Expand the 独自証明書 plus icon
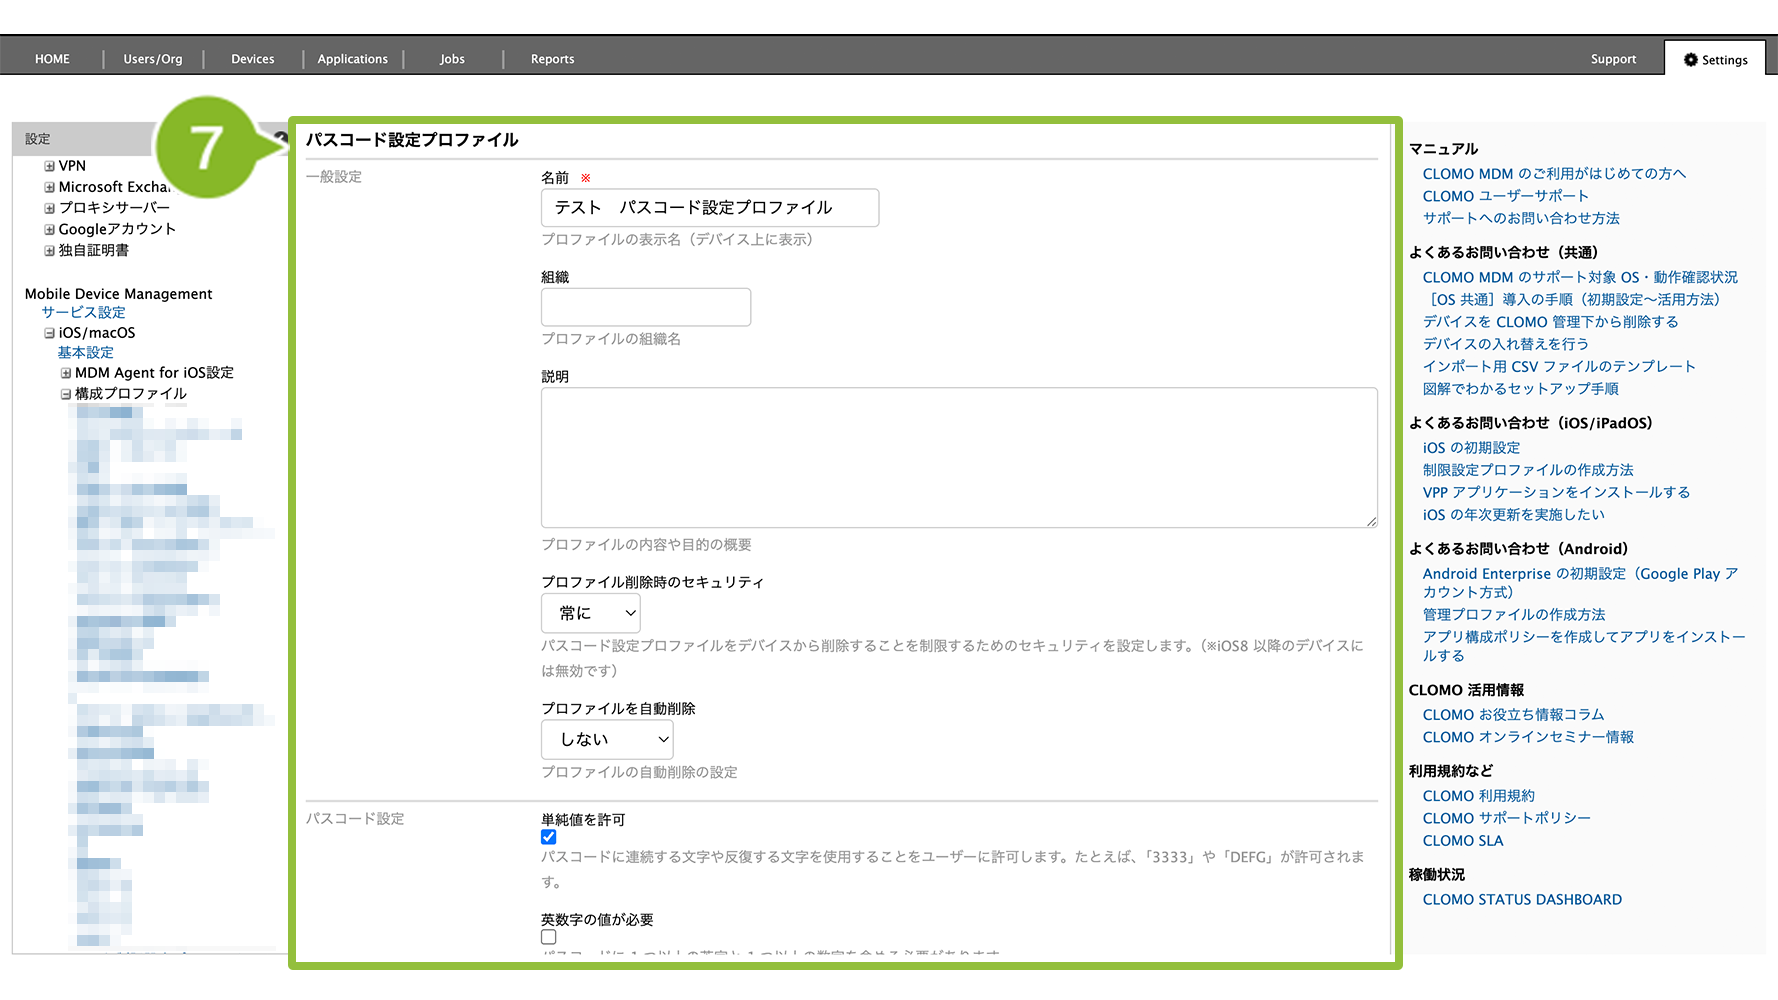This screenshot has width=1778, height=1000. point(49,251)
